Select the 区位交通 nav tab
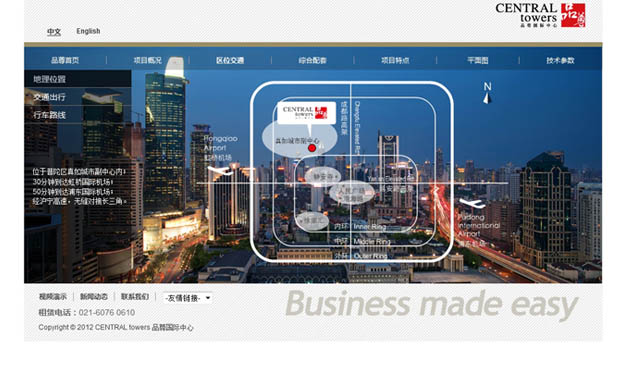The width and height of the screenshot is (625, 387). click(230, 61)
